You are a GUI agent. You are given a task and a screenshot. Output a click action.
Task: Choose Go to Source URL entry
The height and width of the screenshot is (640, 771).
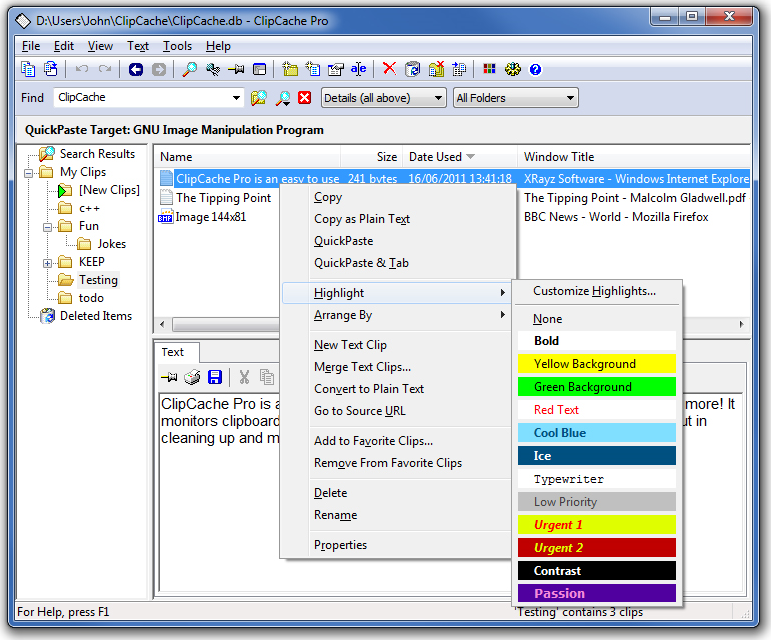[x=360, y=410]
